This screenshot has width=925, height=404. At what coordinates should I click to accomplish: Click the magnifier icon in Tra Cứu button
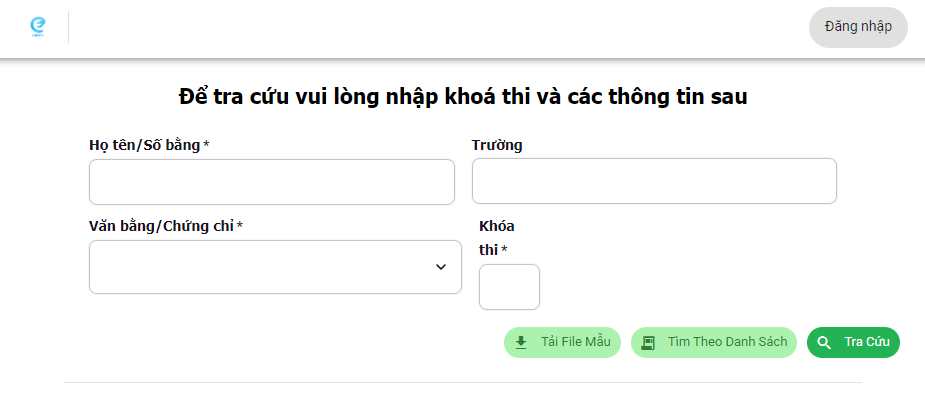click(824, 342)
